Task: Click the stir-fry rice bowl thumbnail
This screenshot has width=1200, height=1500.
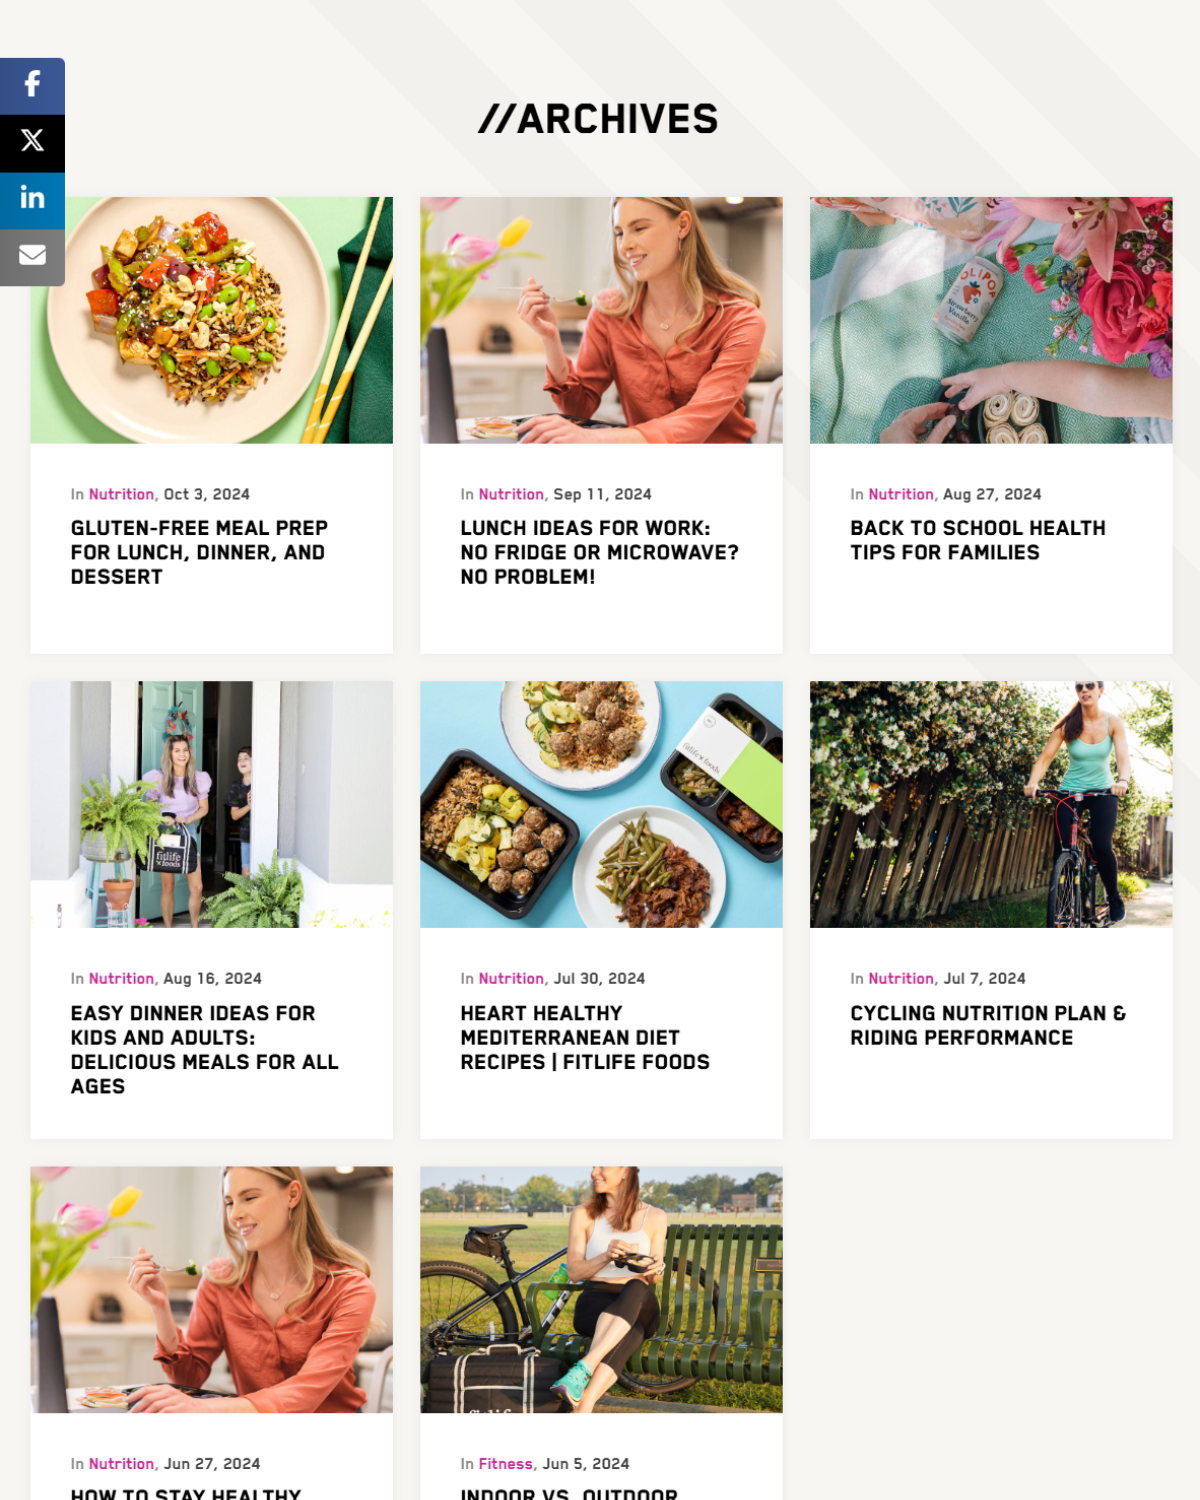Action: (211, 320)
